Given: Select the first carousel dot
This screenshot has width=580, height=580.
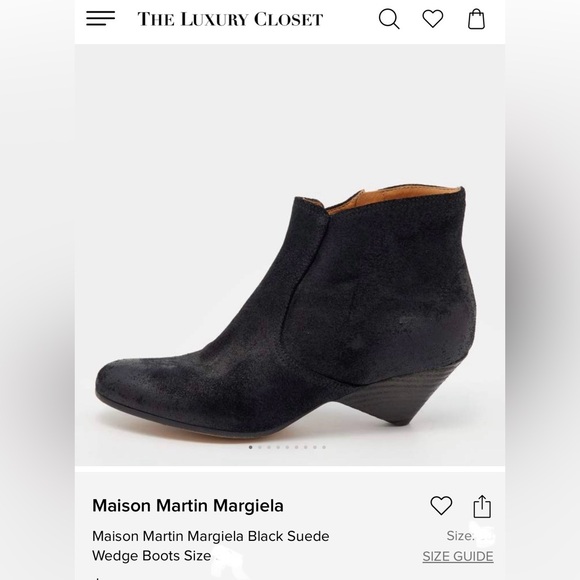Looking at the screenshot, I should (x=250, y=447).
